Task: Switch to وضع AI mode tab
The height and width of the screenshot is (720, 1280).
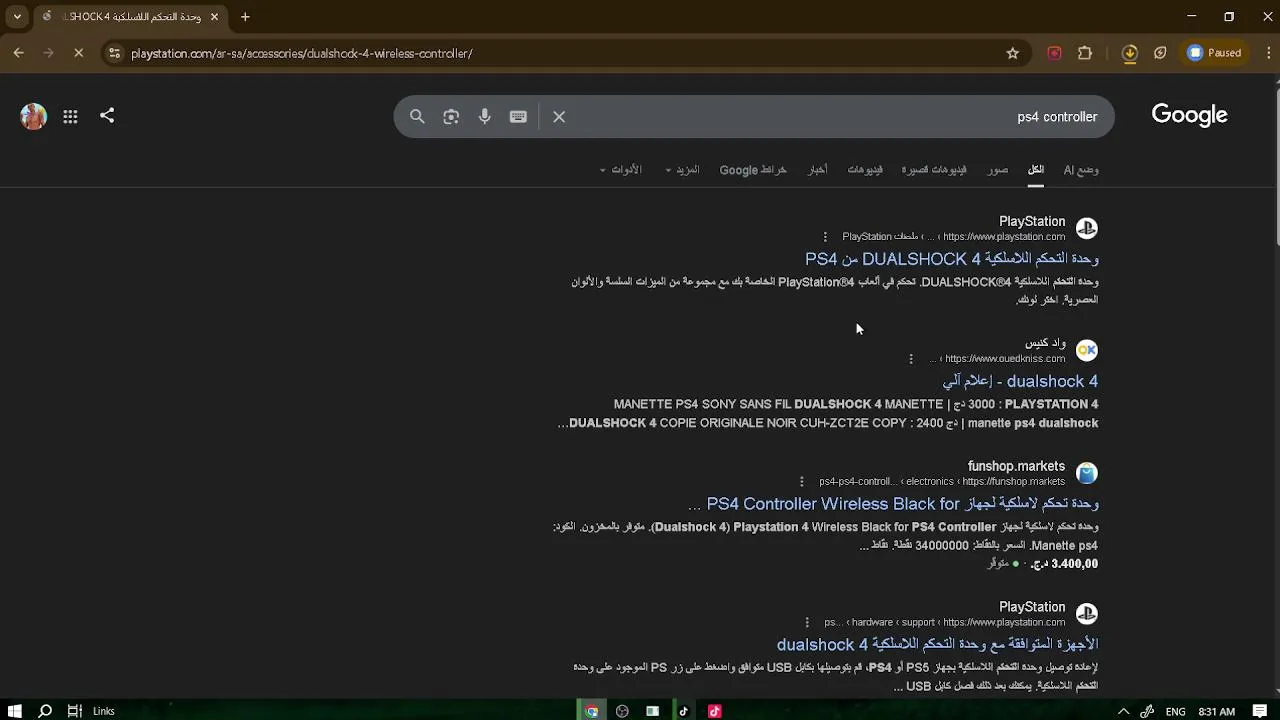Action: click(1081, 170)
